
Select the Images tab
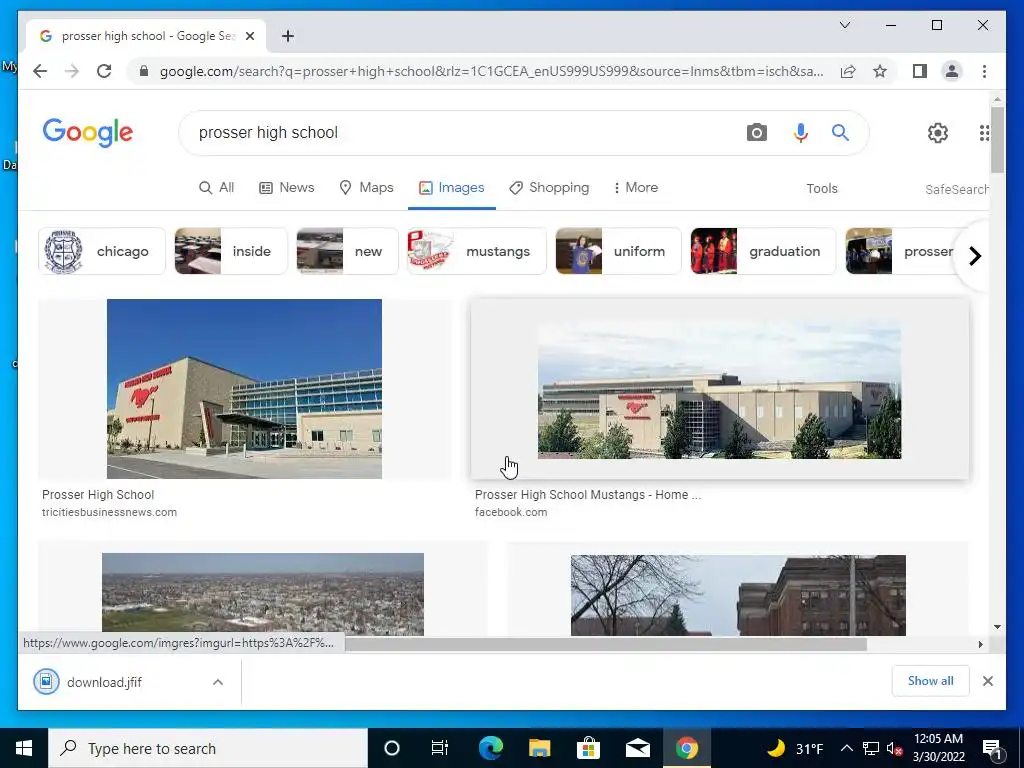451,187
